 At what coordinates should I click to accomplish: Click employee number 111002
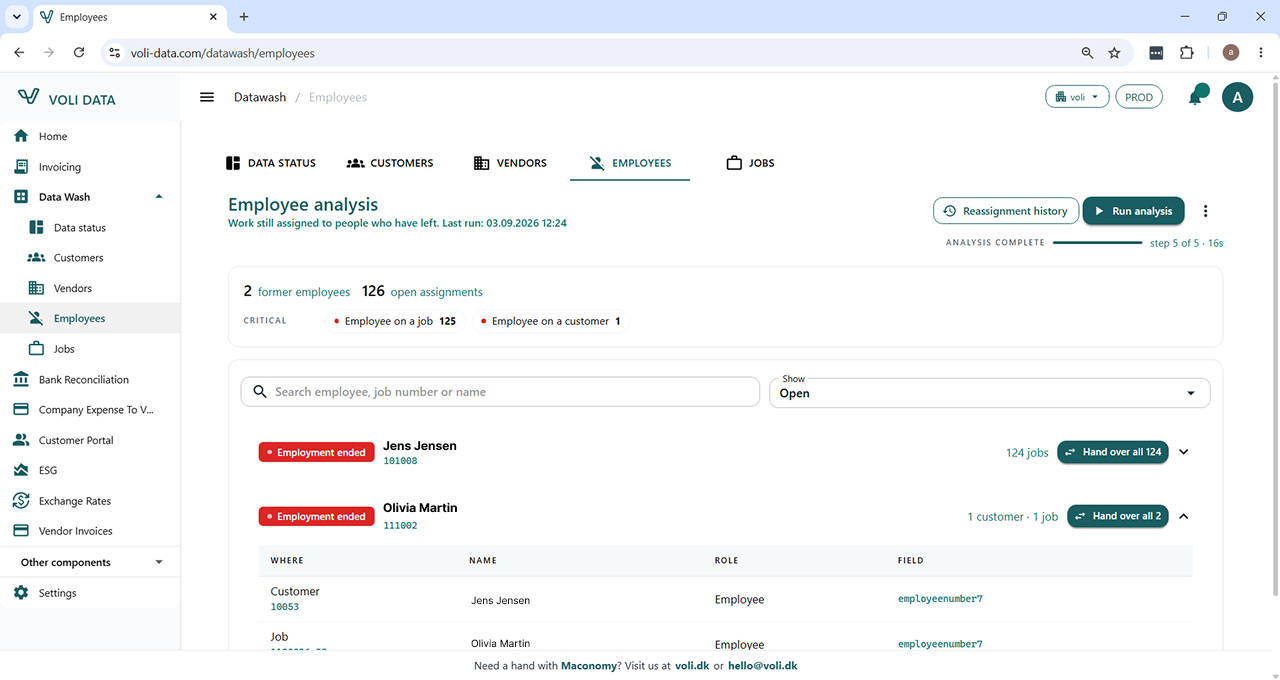tap(400, 525)
